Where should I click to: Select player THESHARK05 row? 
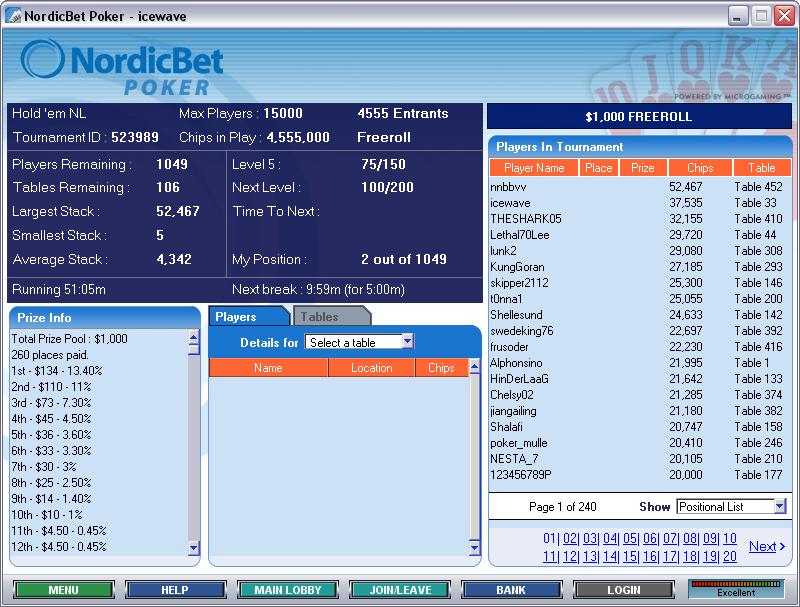pos(640,219)
